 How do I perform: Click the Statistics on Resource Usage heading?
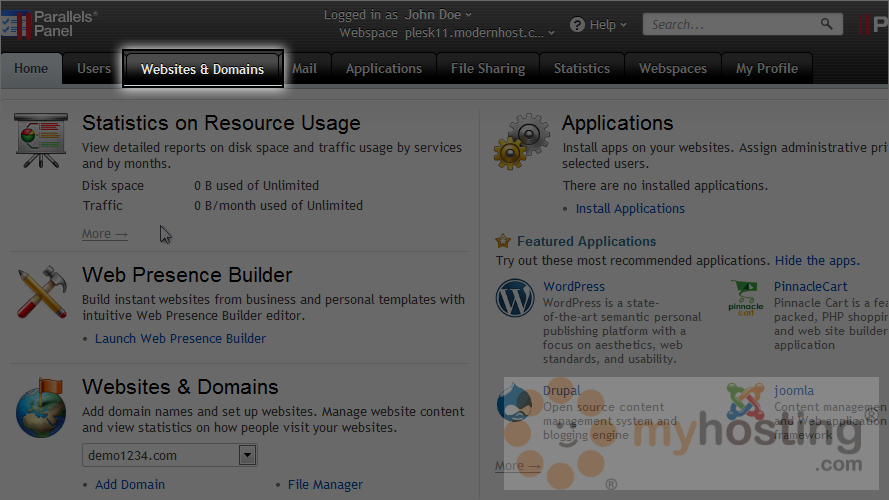221,123
